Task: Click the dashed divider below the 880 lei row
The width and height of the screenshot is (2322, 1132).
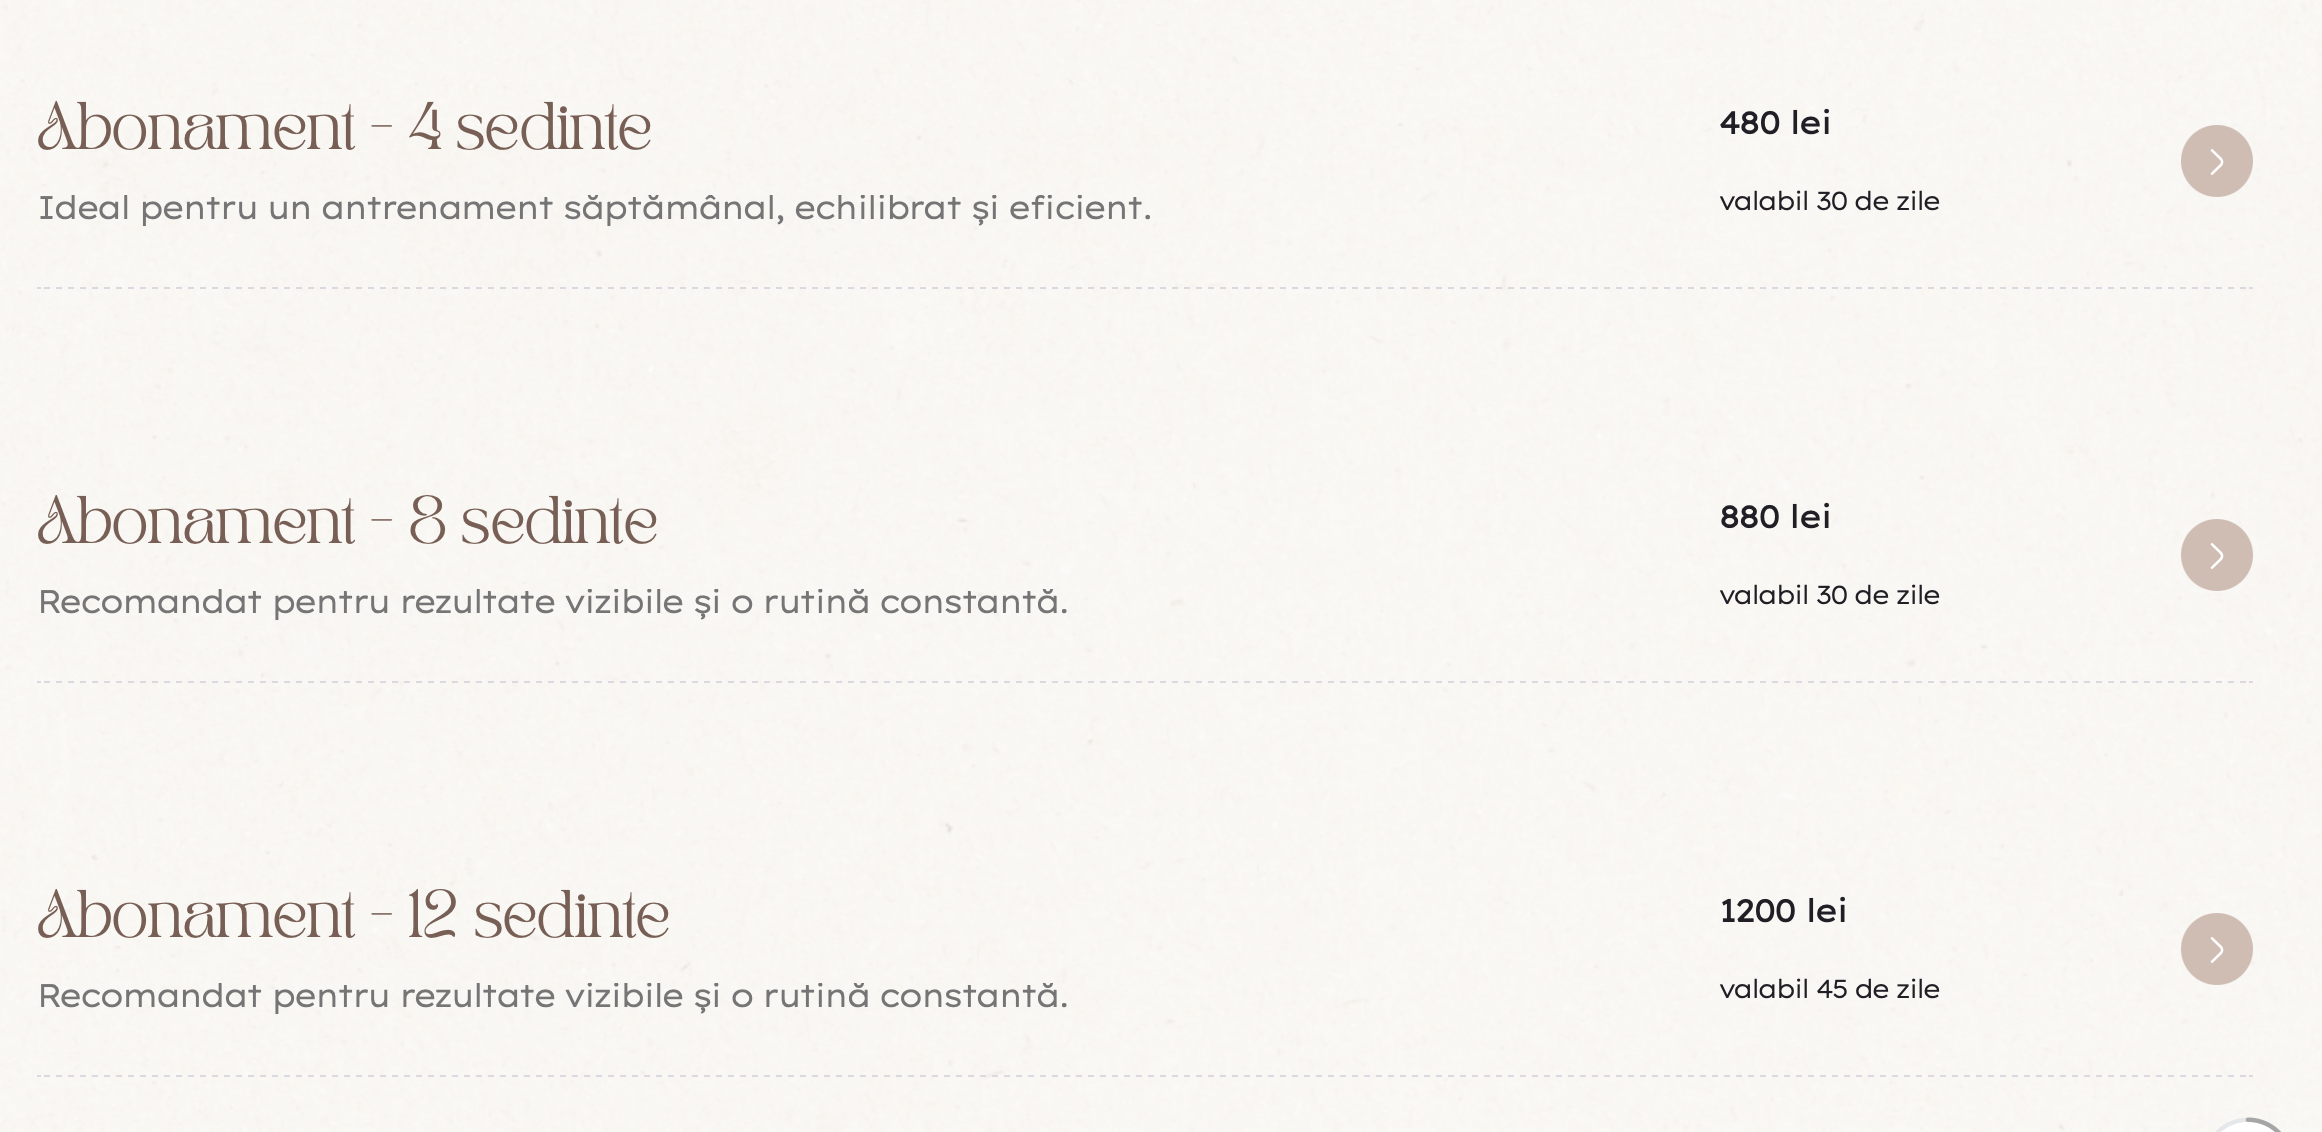Action: pos(1145,682)
